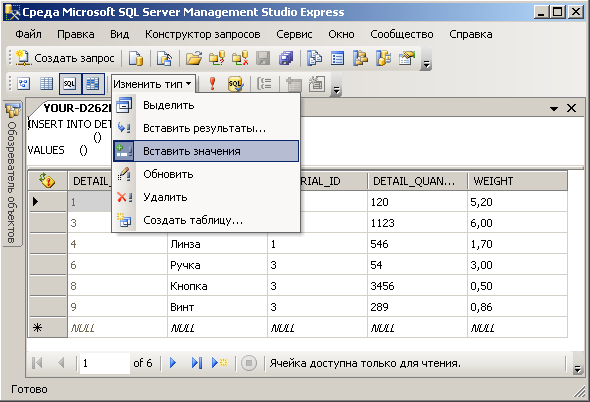The width and height of the screenshot is (590, 402).
Task: Open the Справка menu
Action: tap(471, 34)
